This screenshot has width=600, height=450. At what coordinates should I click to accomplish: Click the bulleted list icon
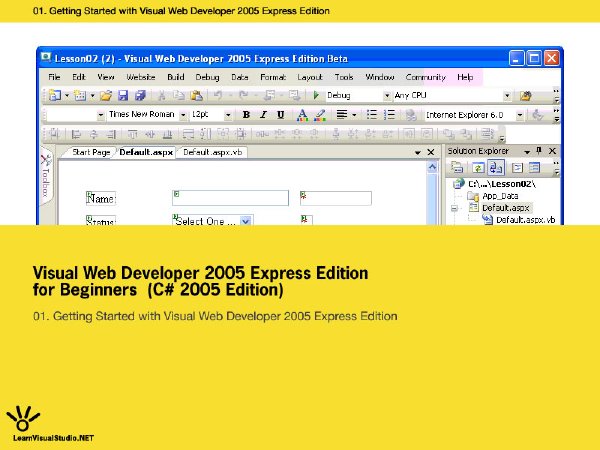point(372,114)
